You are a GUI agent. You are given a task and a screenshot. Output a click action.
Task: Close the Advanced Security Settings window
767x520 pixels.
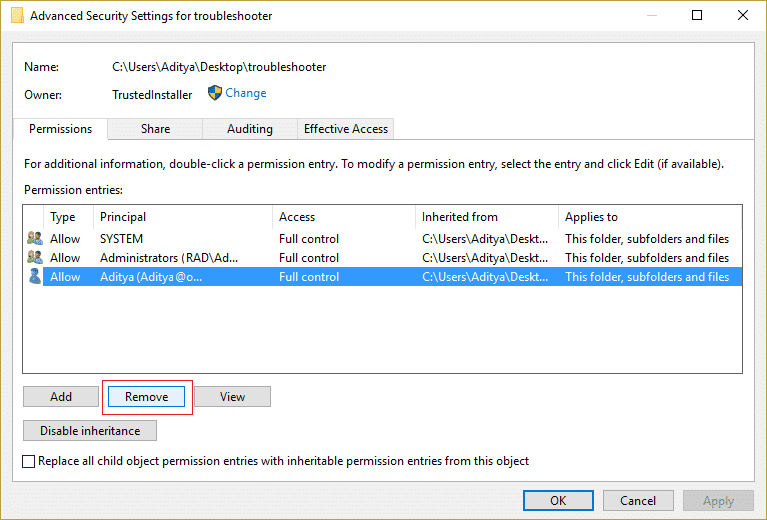[742, 16]
